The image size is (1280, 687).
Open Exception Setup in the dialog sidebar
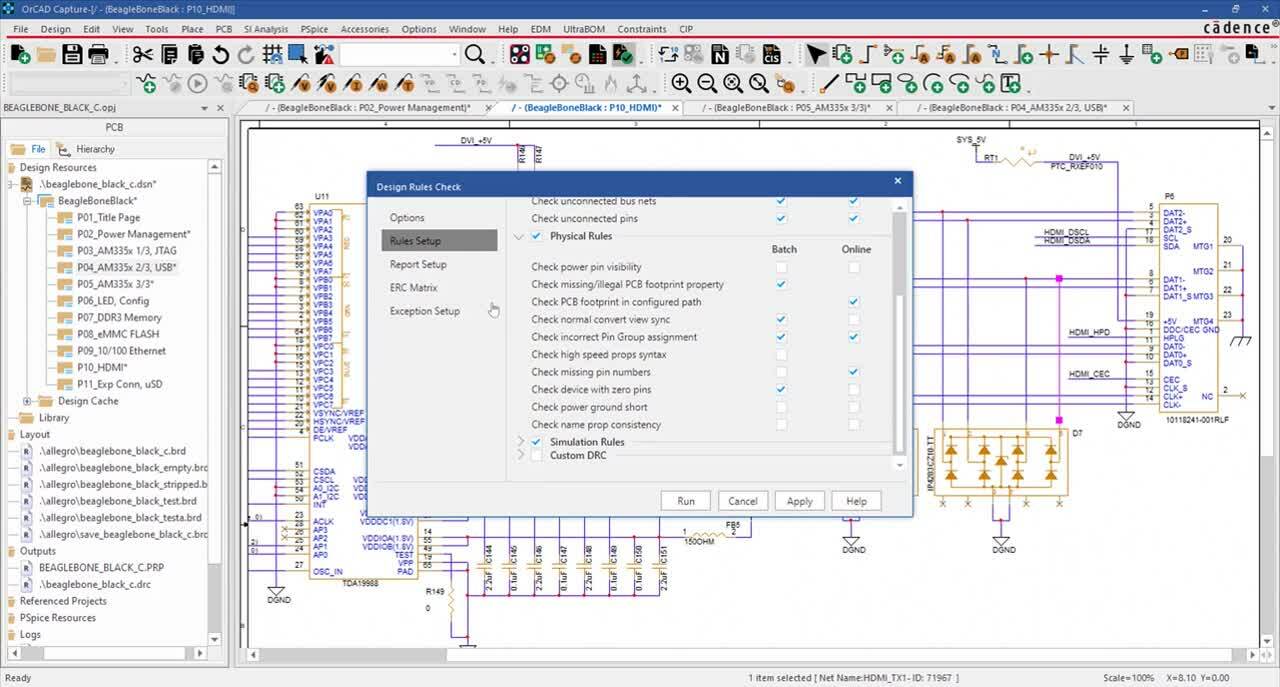[425, 311]
